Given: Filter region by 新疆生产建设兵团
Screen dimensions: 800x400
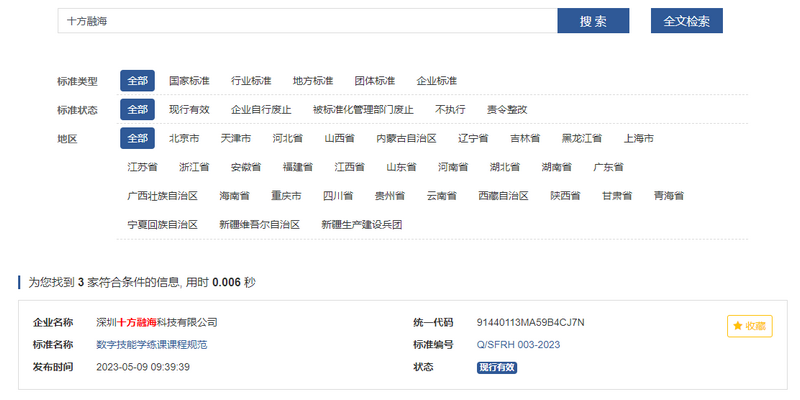Looking at the screenshot, I should point(361,225).
